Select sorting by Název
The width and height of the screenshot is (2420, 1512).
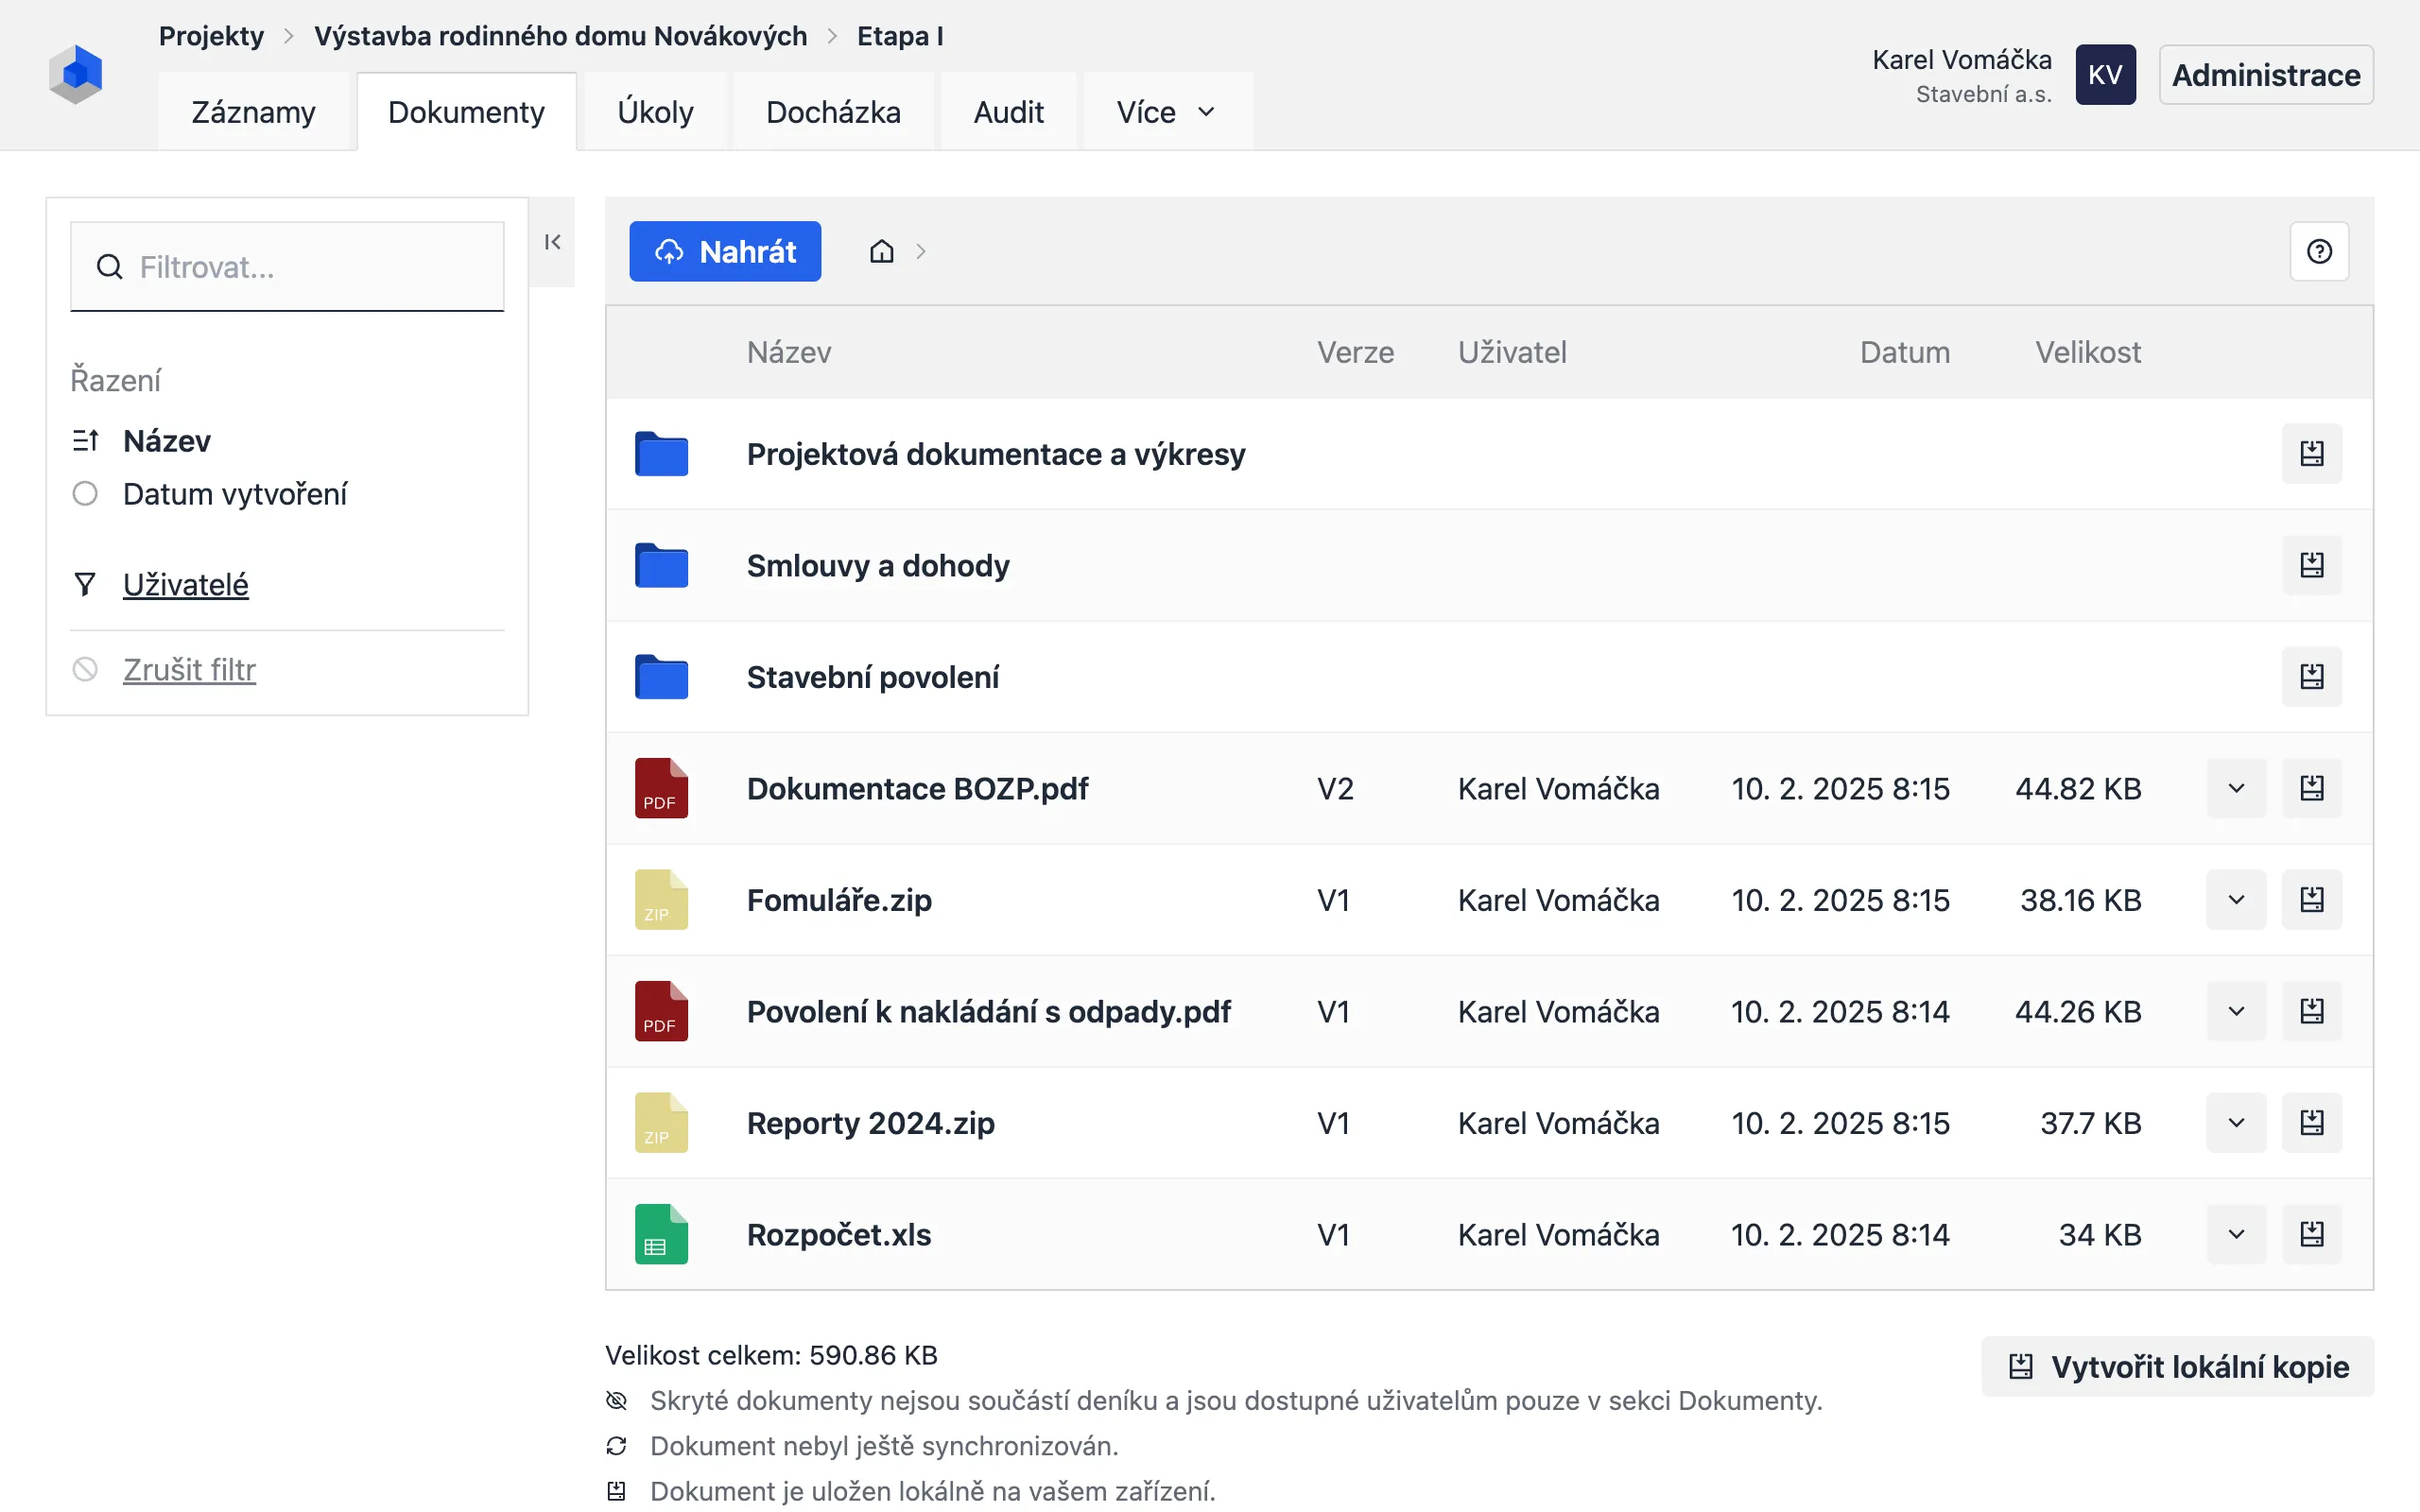(166, 441)
